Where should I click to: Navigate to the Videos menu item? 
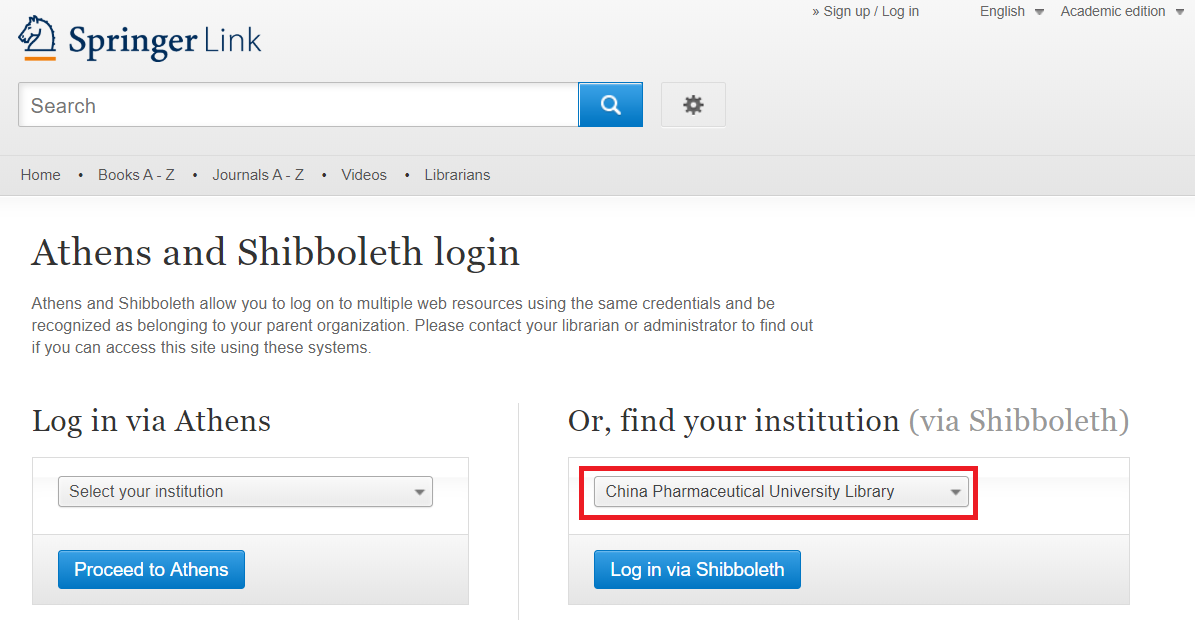pyautogui.click(x=364, y=175)
